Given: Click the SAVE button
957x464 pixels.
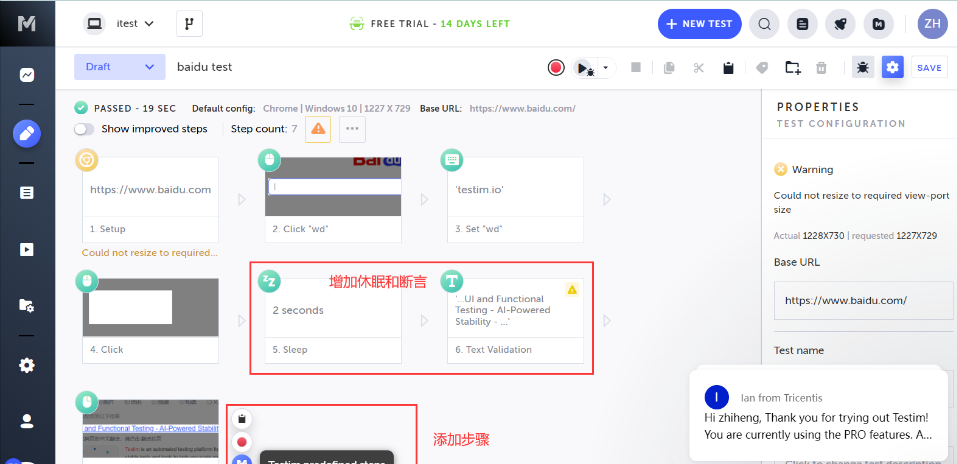Looking at the screenshot, I should [929, 67].
